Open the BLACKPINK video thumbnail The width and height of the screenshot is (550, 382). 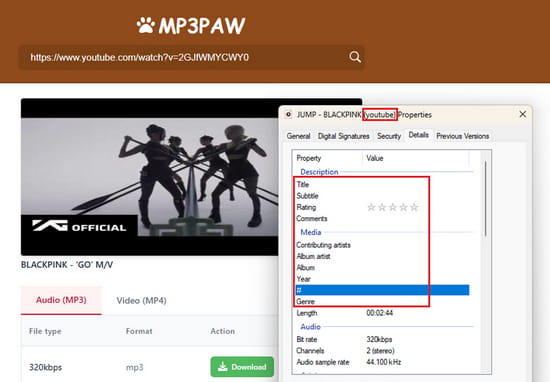[150, 177]
